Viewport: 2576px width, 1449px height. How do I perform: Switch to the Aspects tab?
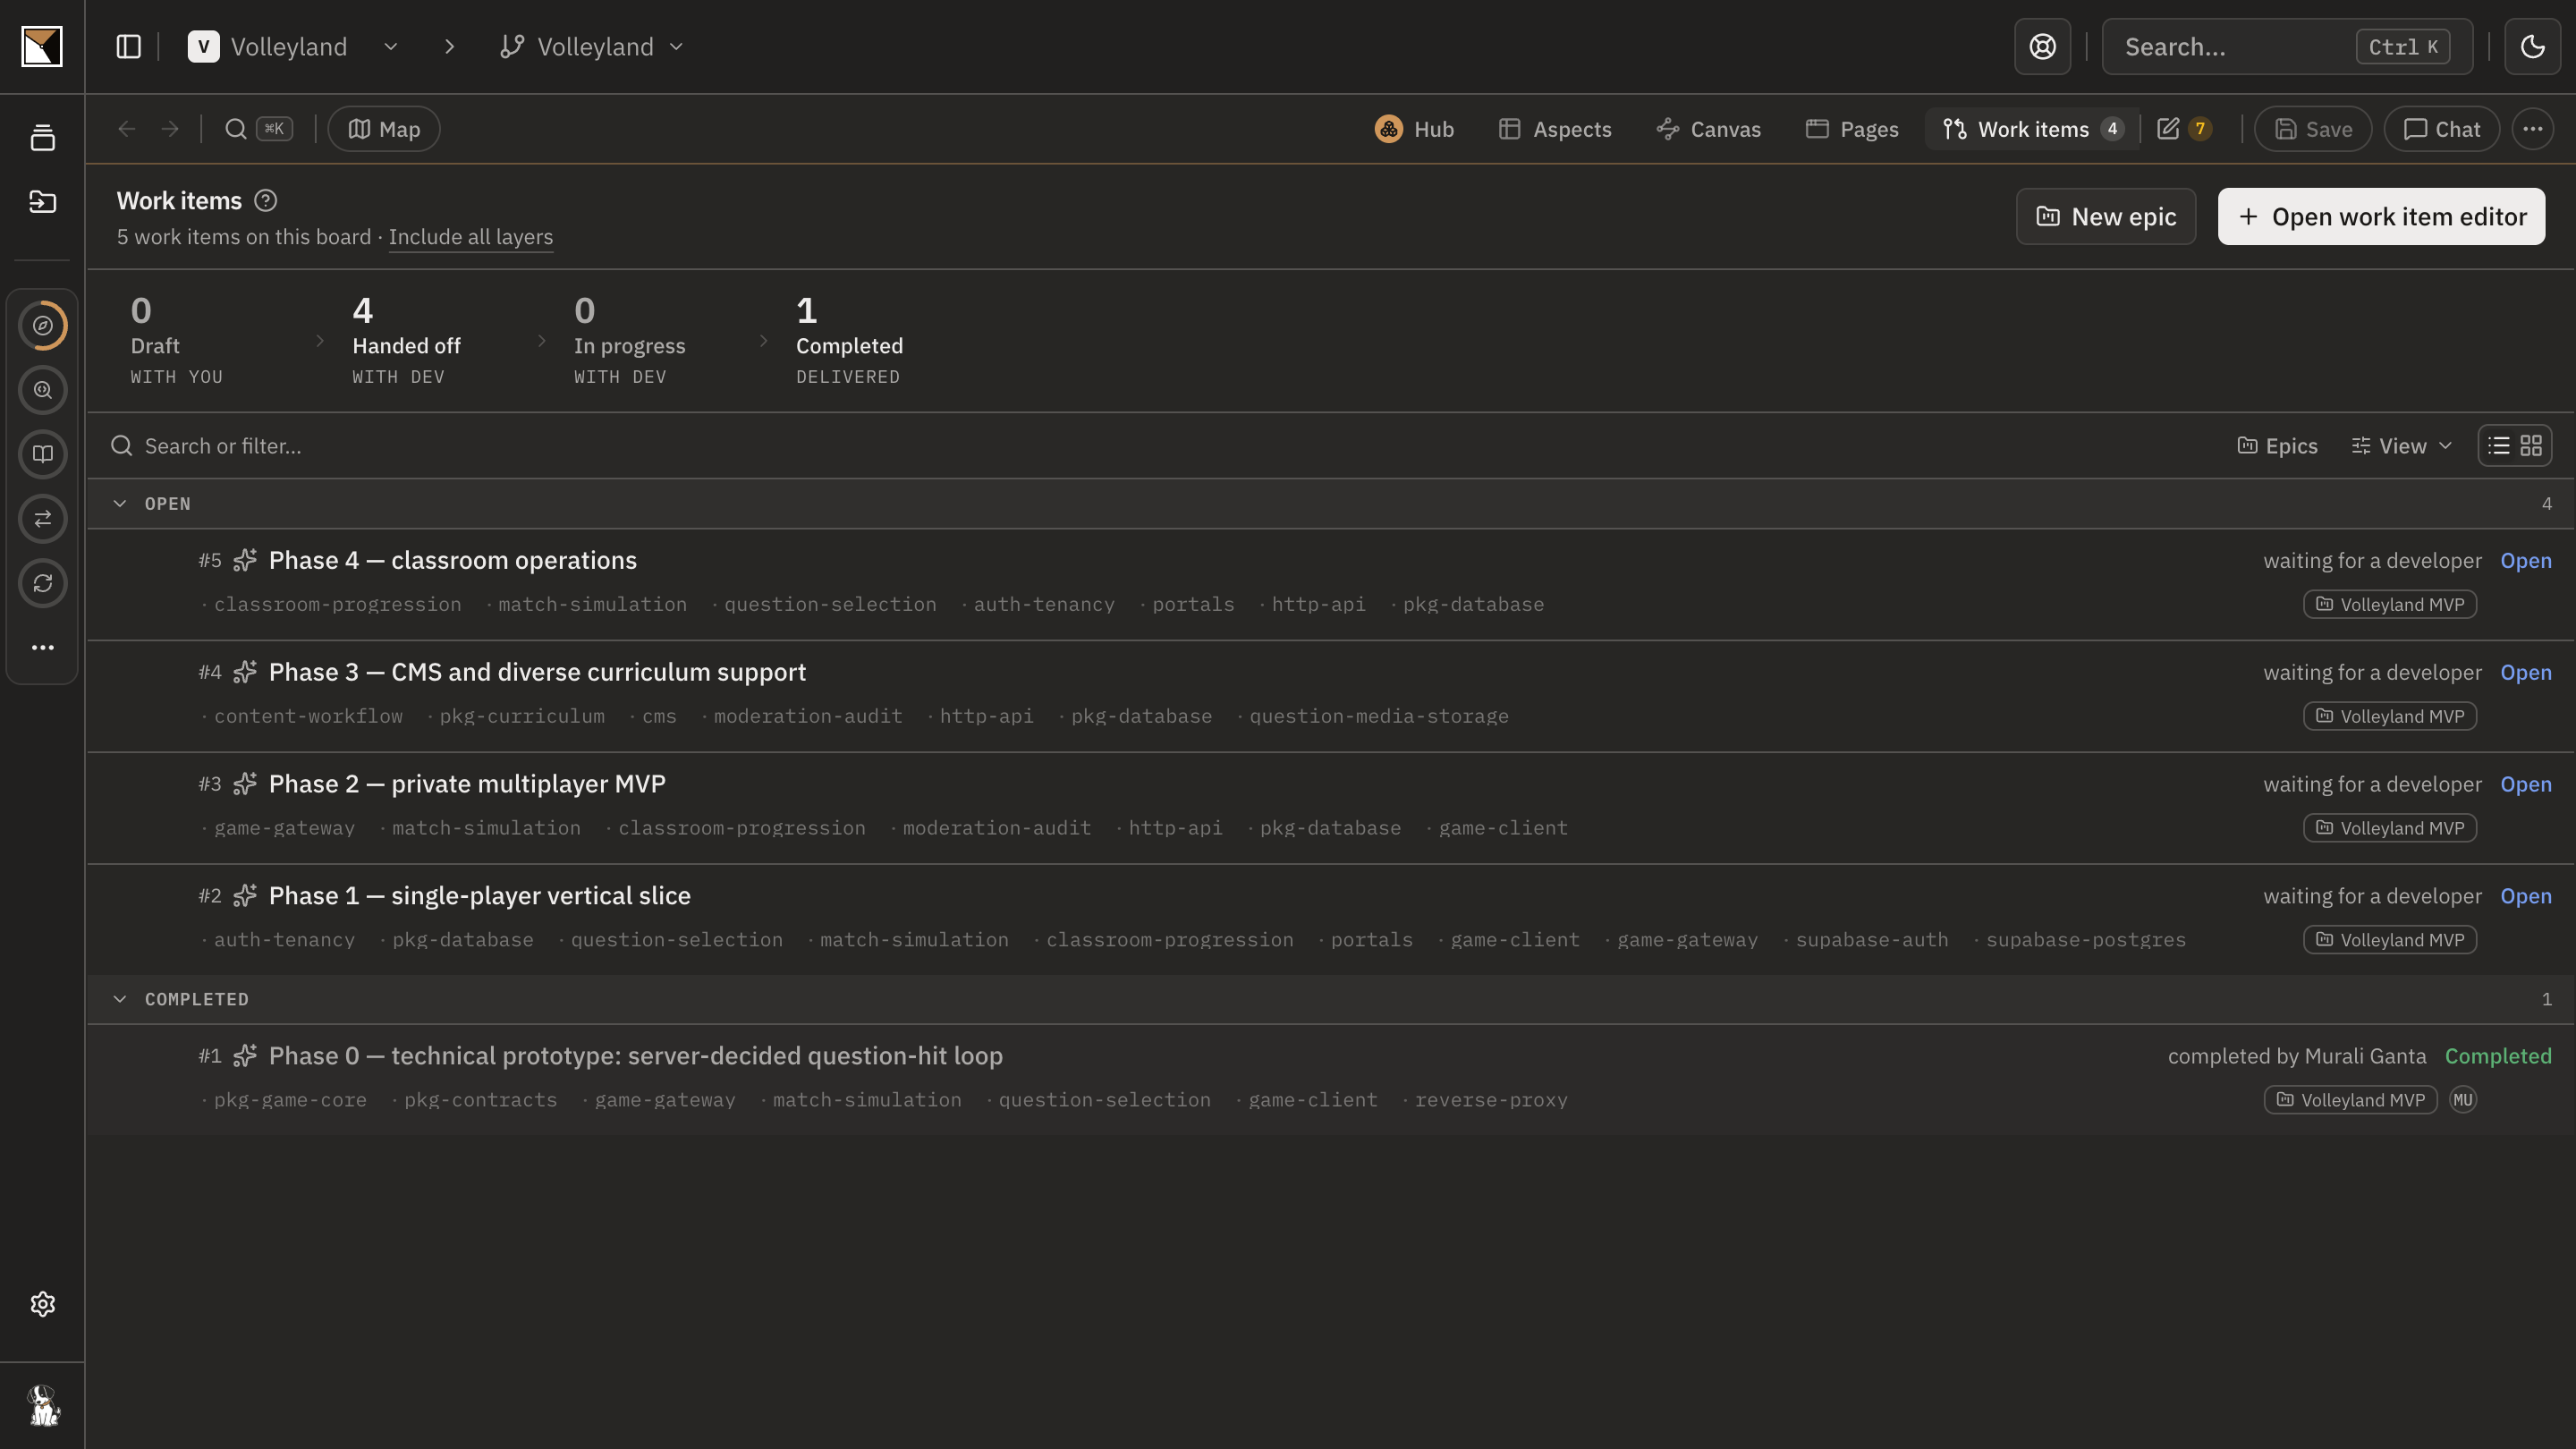pyautogui.click(x=1555, y=129)
